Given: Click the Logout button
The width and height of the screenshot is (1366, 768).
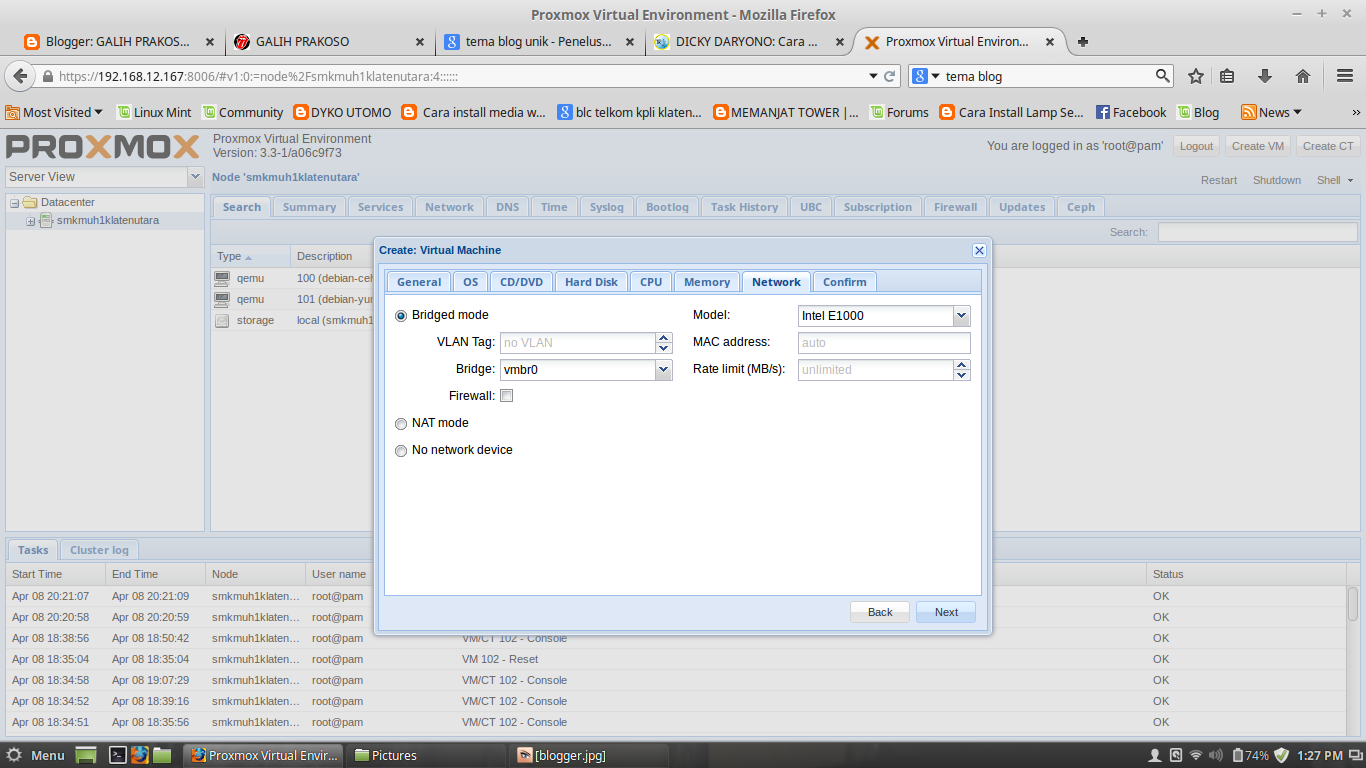Looking at the screenshot, I should [x=1196, y=146].
